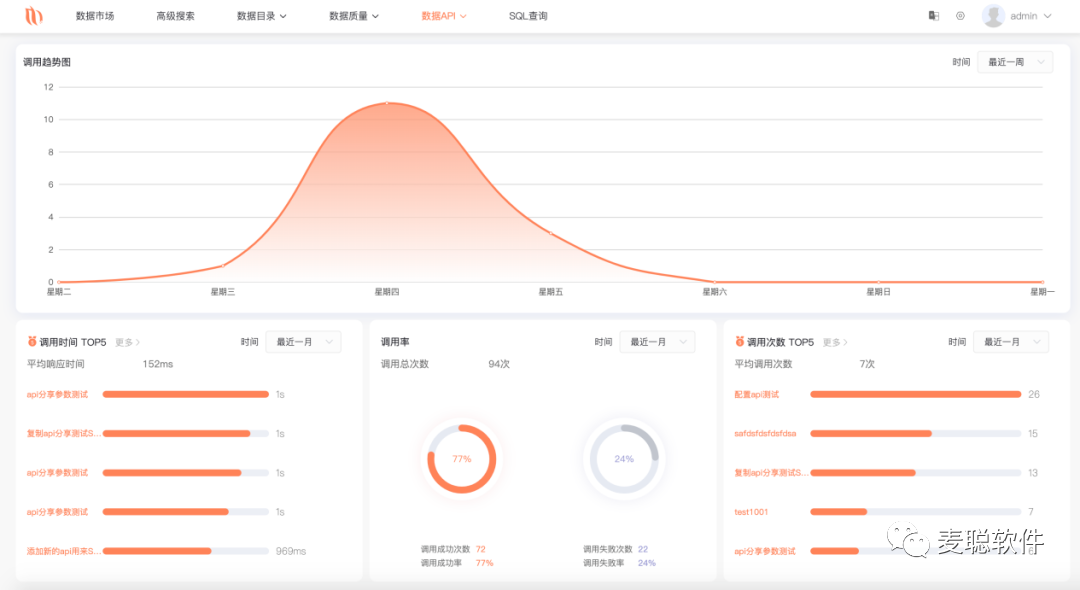This screenshot has width=1080, height=590.
Task: Click the 94次 total calls value
Action: 499,364
